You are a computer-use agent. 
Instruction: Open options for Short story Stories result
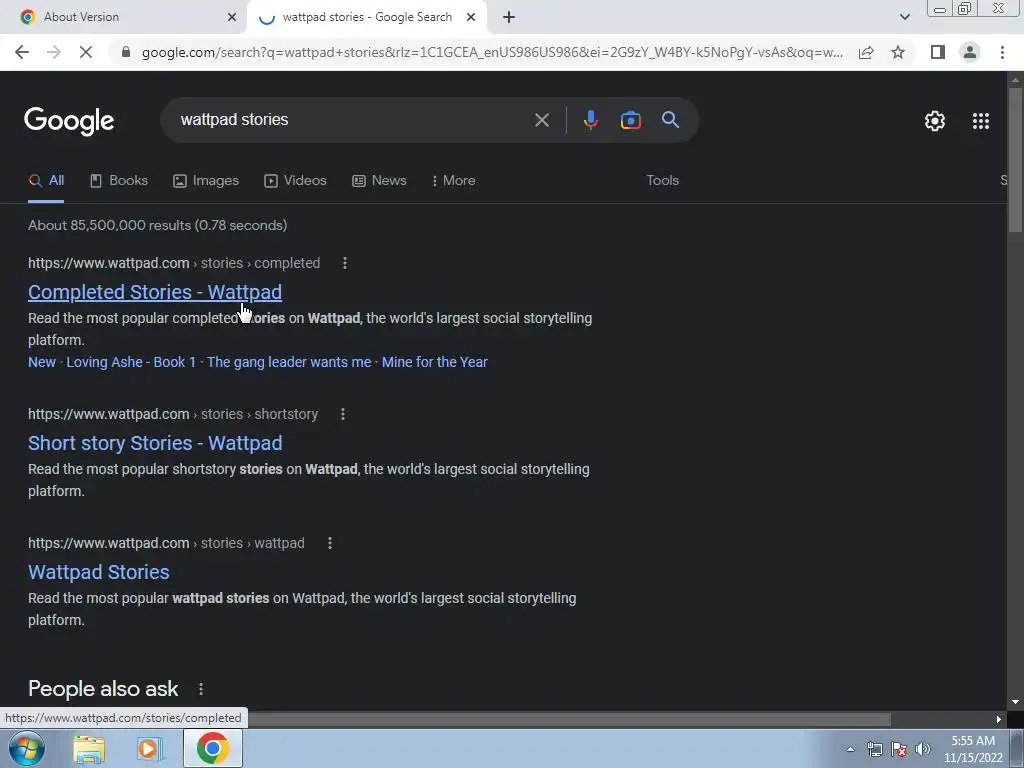[x=343, y=414]
